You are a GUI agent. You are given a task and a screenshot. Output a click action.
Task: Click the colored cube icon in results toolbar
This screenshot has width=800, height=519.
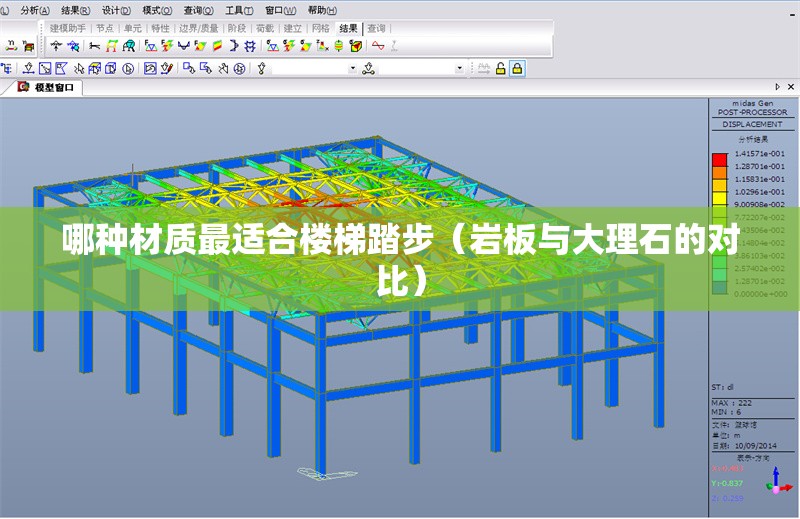pyautogui.click(x=355, y=46)
